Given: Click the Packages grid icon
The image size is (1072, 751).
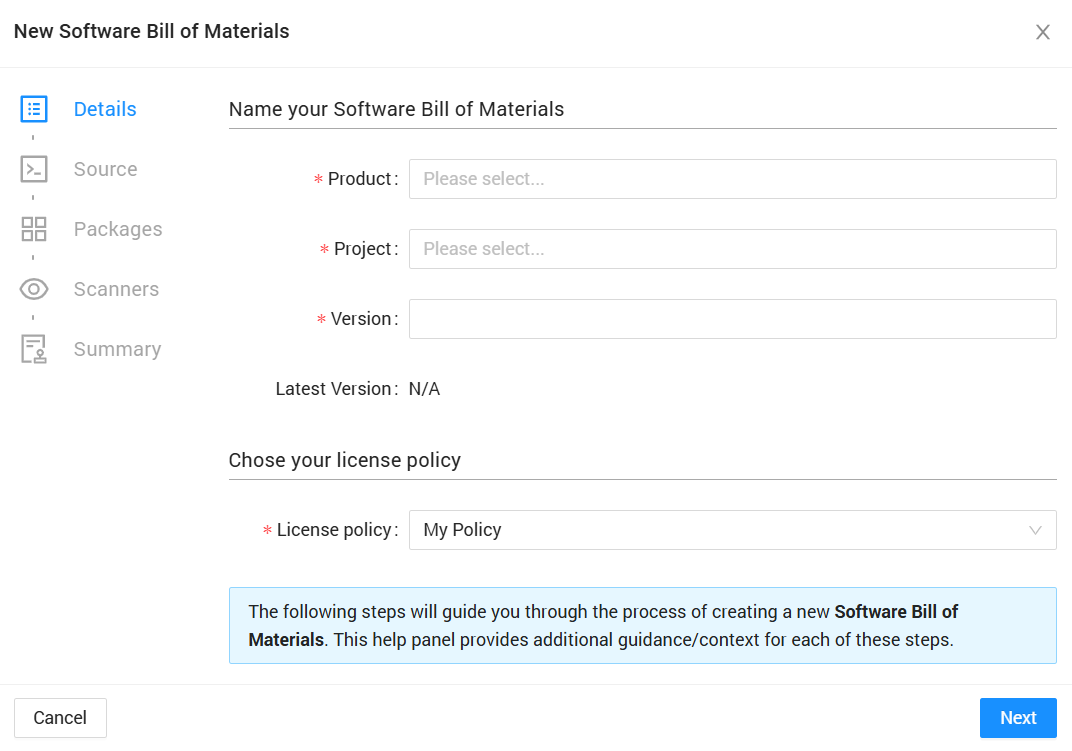Looking at the screenshot, I should 34,229.
